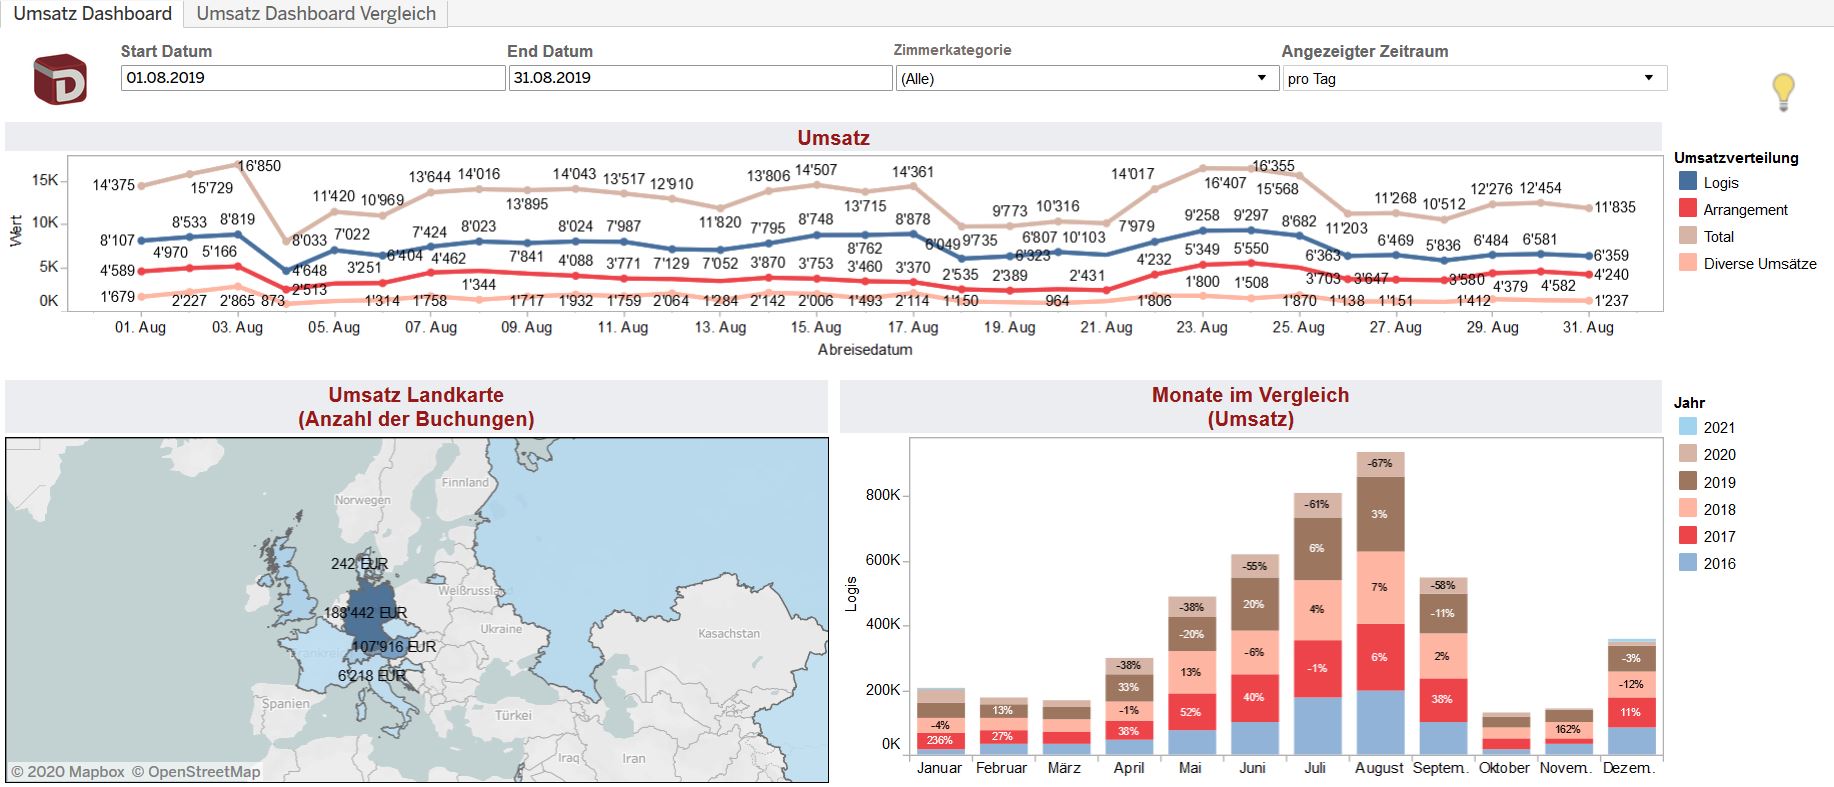Click the Umsatz chart title
Screen dimensions: 1834x787
[x=833, y=138]
